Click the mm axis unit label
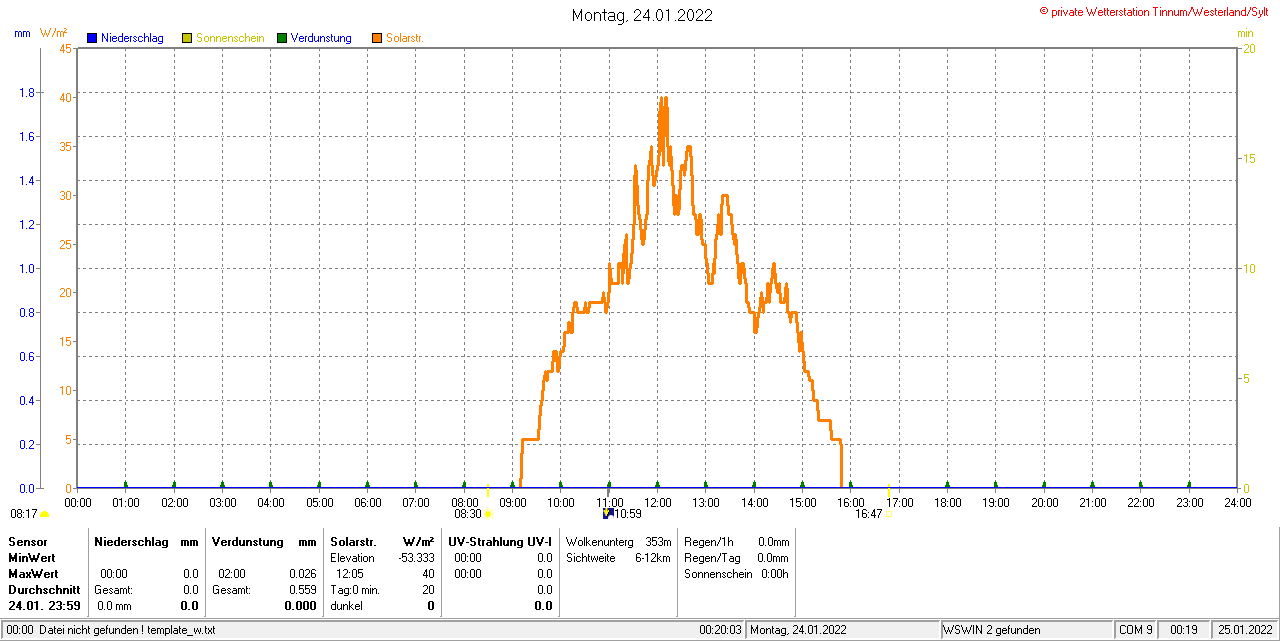 (x=22, y=33)
